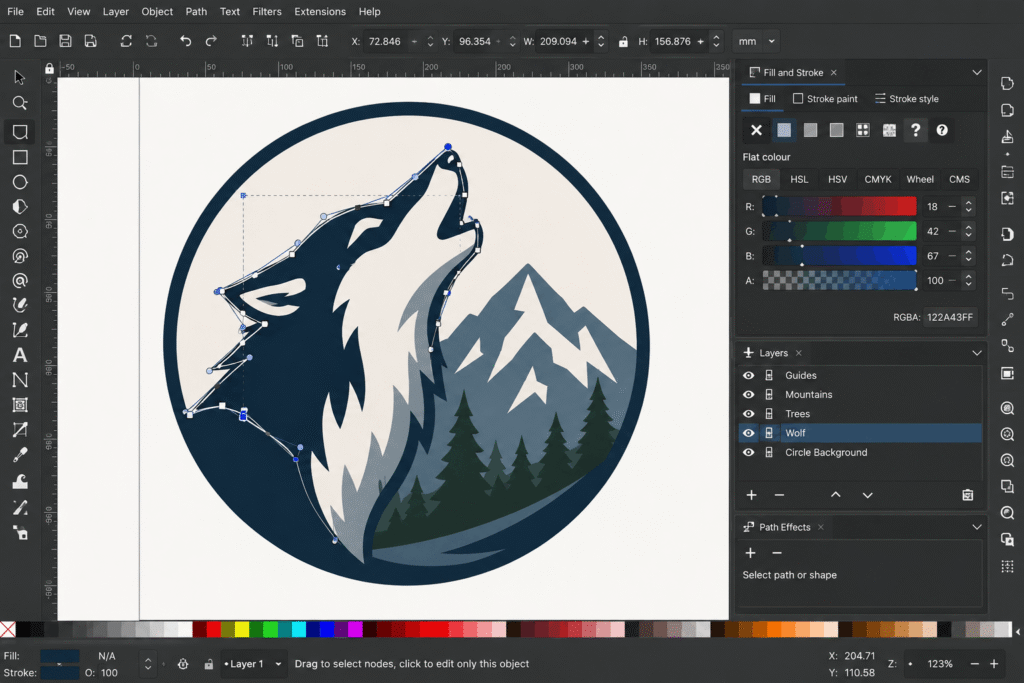Screen dimensions: 1024x683
Task: Switch to Wheel colour mode
Action: click(x=920, y=180)
